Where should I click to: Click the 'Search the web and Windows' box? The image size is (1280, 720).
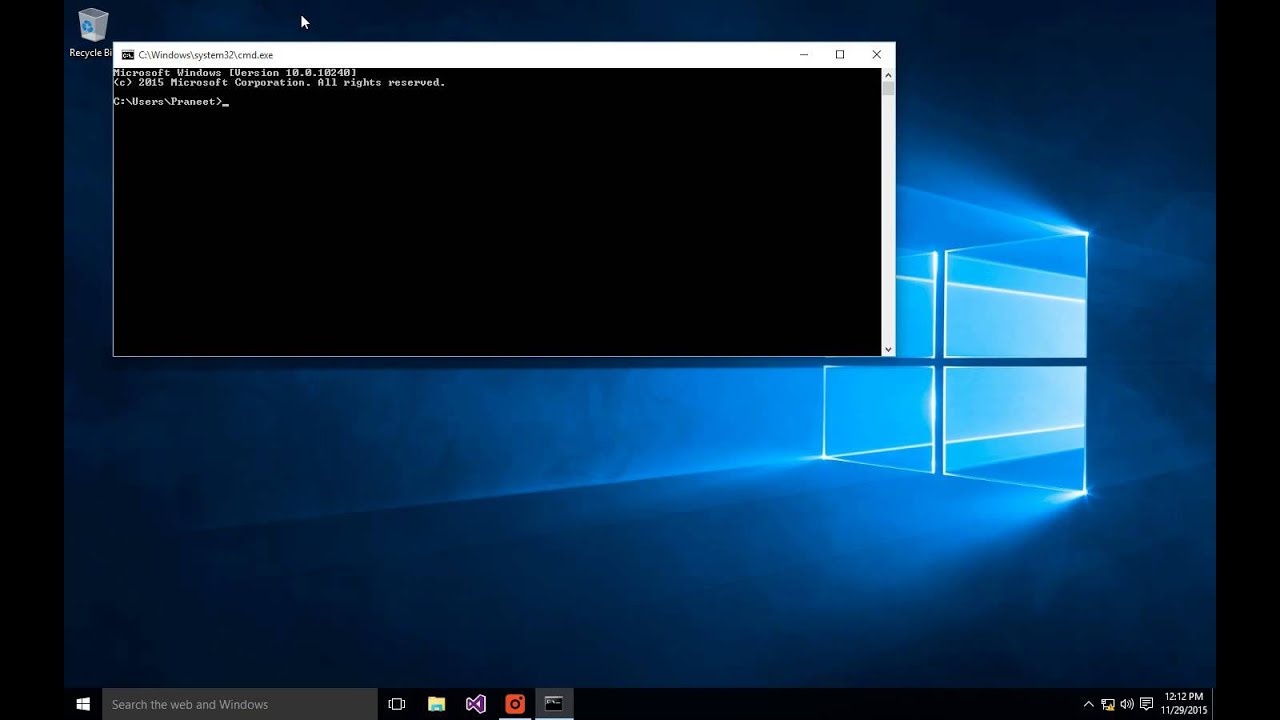pyautogui.click(x=240, y=704)
